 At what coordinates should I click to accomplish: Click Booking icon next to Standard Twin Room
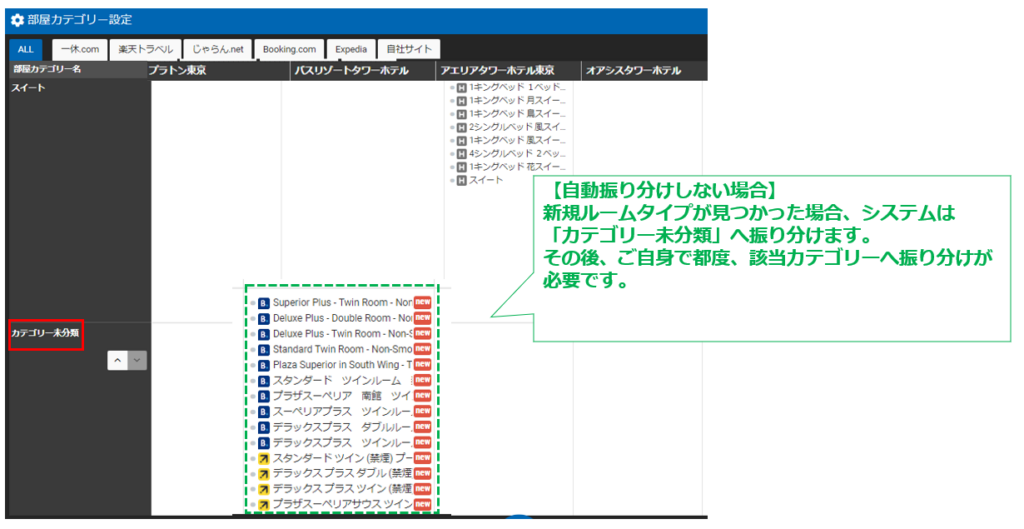click(x=263, y=349)
